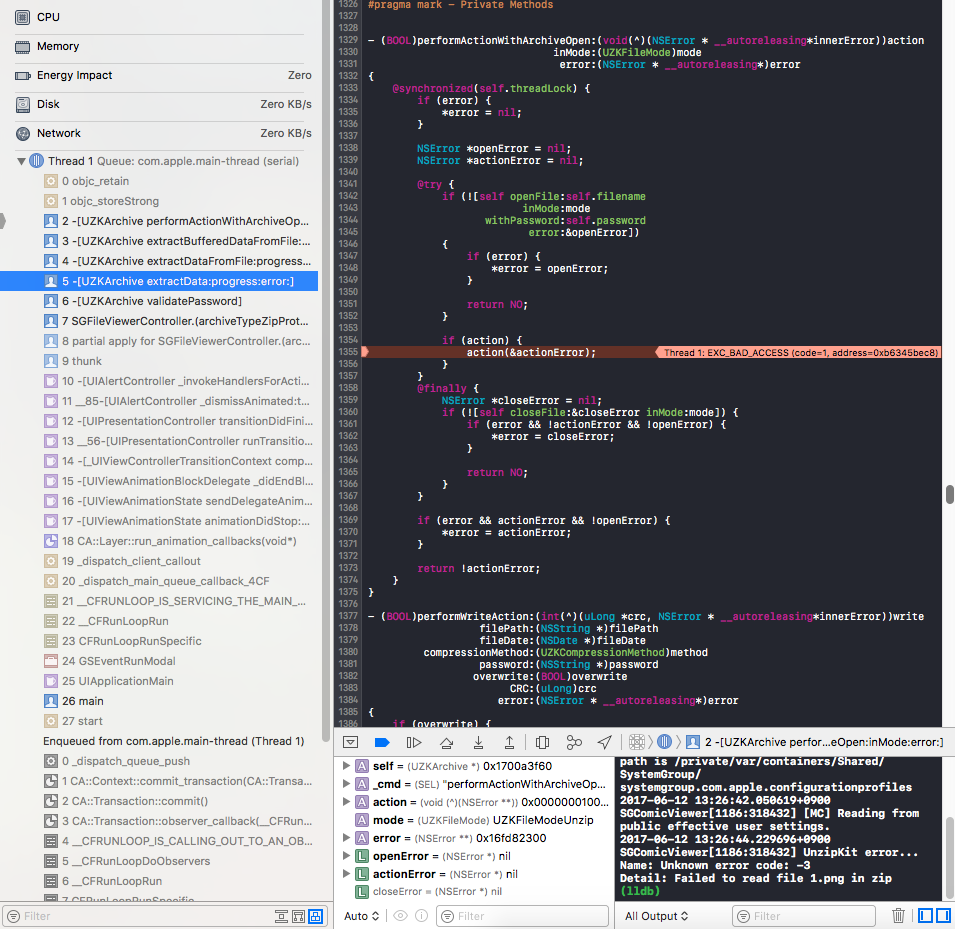
Task: Expand the action variable
Action: tap(346, 802)
